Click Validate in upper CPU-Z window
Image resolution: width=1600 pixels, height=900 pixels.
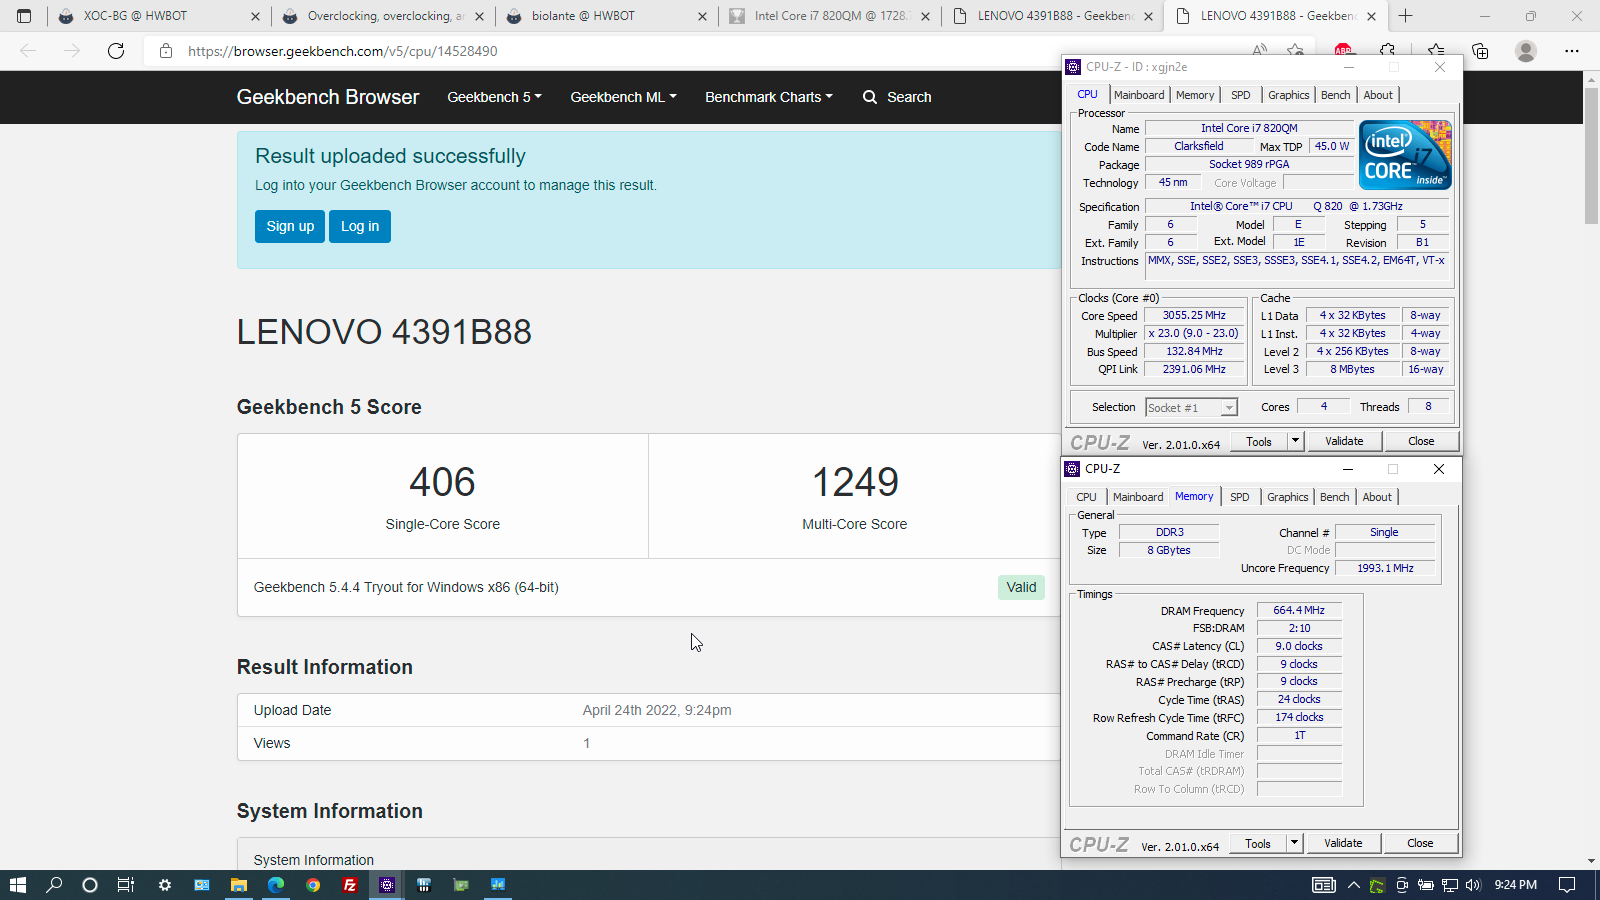pyautogui.click(x=1344, y=441)
